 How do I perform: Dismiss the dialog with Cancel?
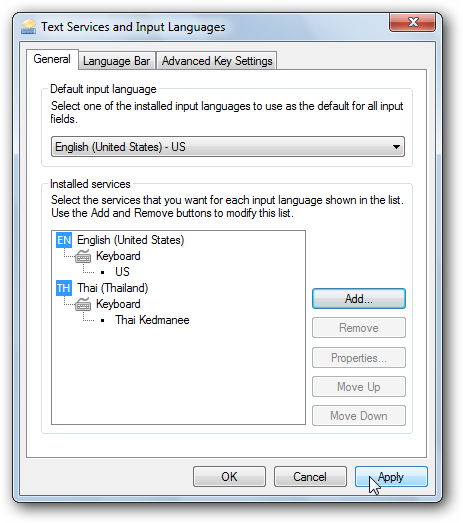coord(310,477)
